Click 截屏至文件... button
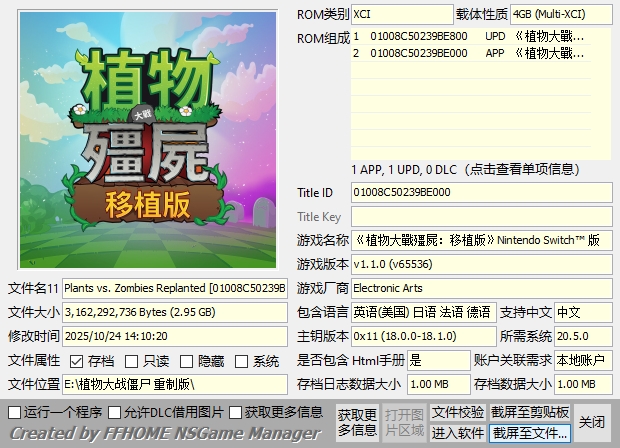620x448 pixels. pyautogui.click(x=530, y=433)
